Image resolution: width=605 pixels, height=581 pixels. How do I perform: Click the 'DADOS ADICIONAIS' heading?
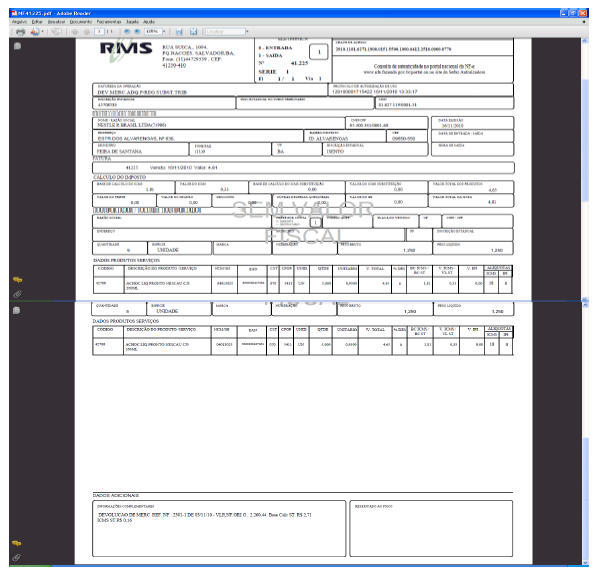(116, 495)
